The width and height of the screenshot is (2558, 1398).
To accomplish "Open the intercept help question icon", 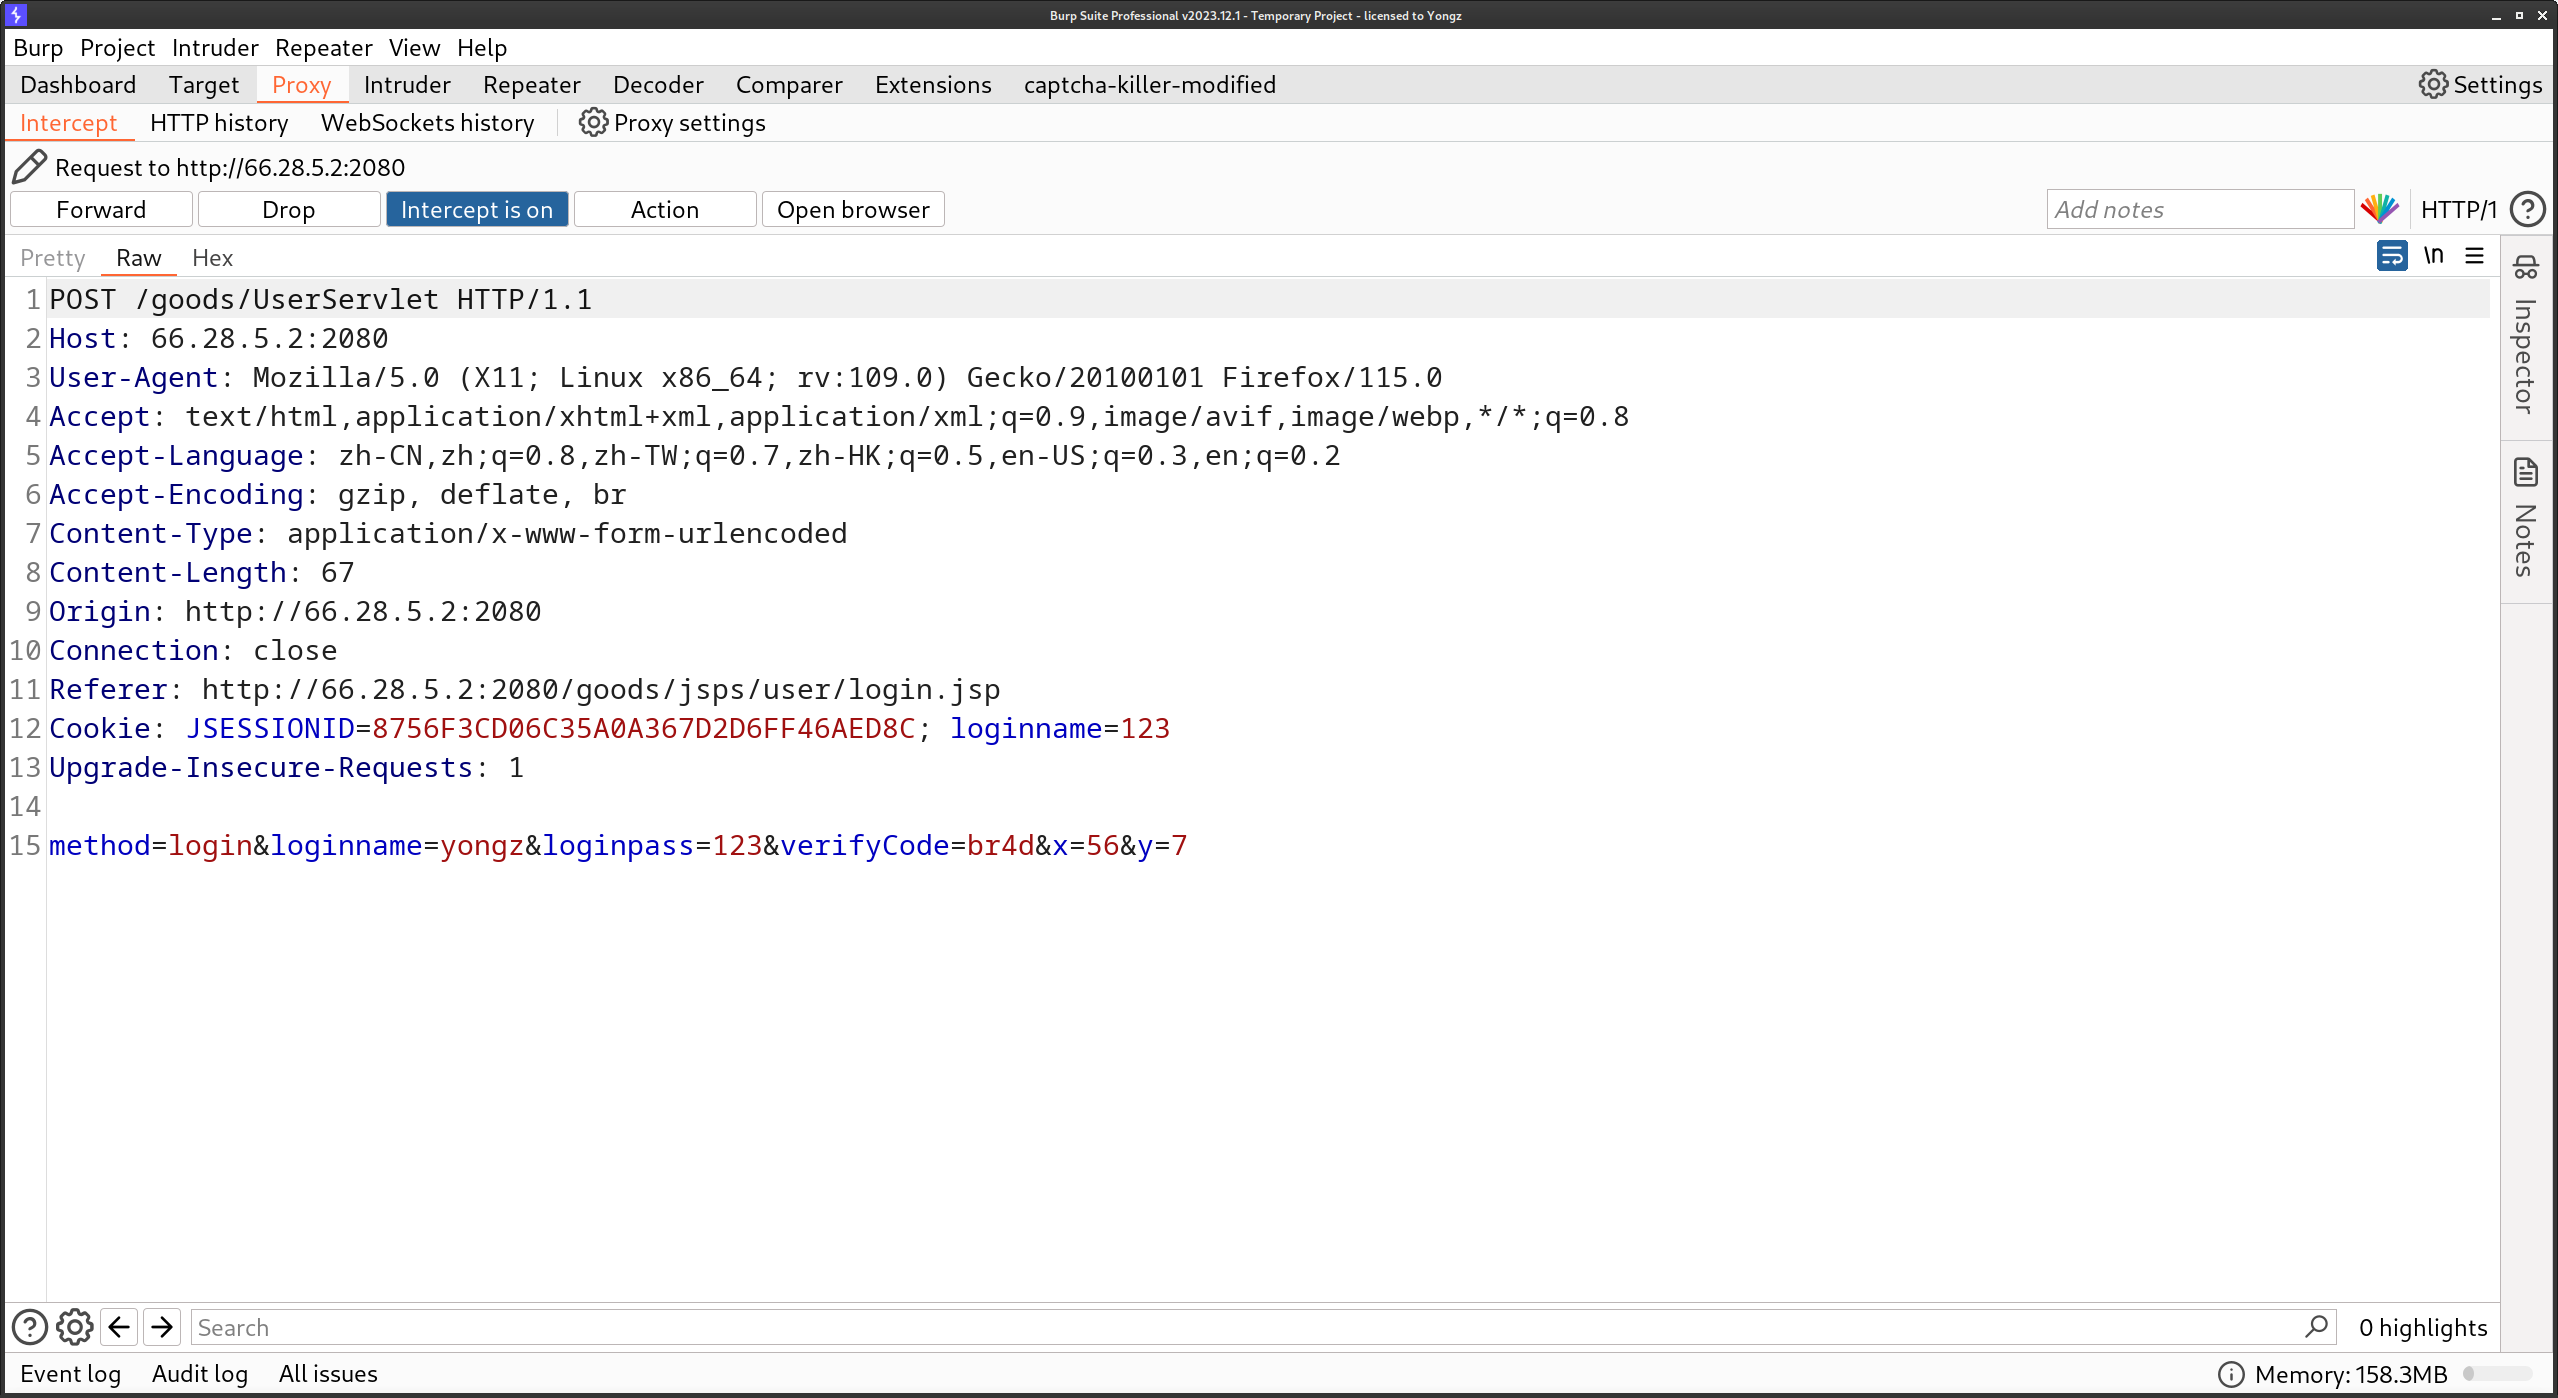I will click(2528, 209).
